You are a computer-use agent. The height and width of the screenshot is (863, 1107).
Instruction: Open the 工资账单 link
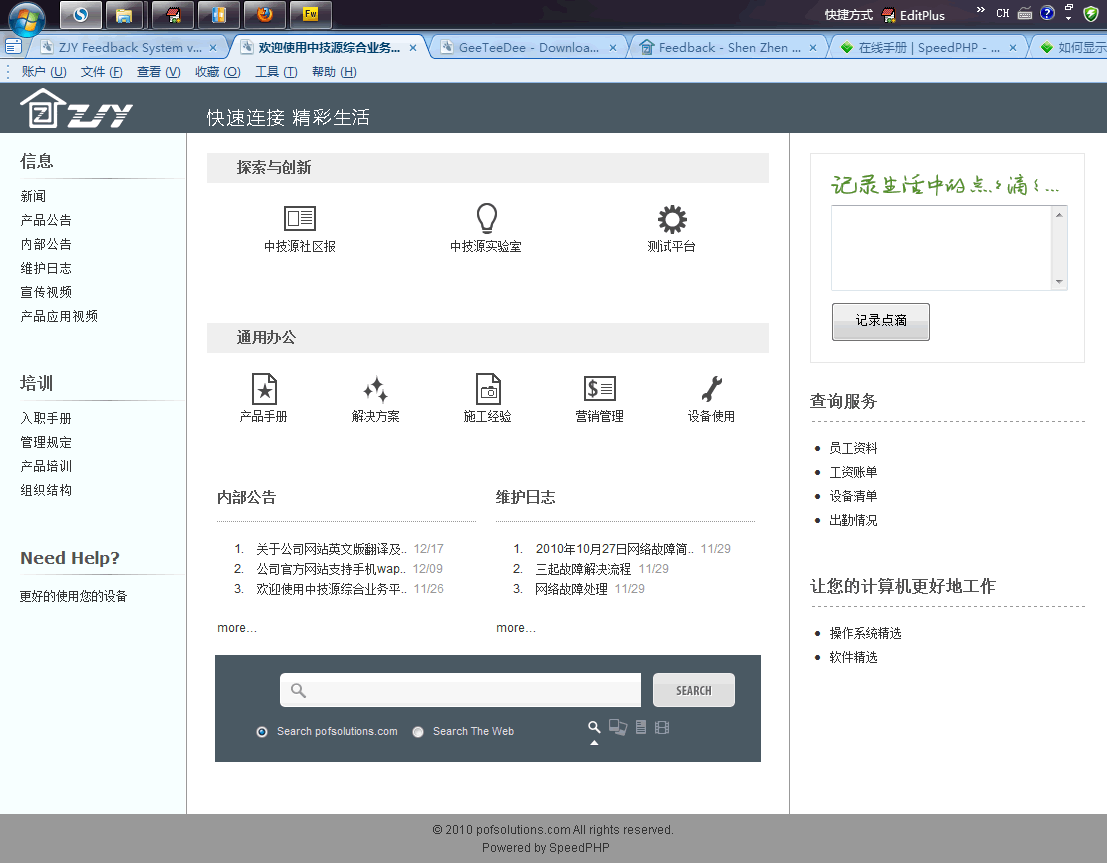853,472
